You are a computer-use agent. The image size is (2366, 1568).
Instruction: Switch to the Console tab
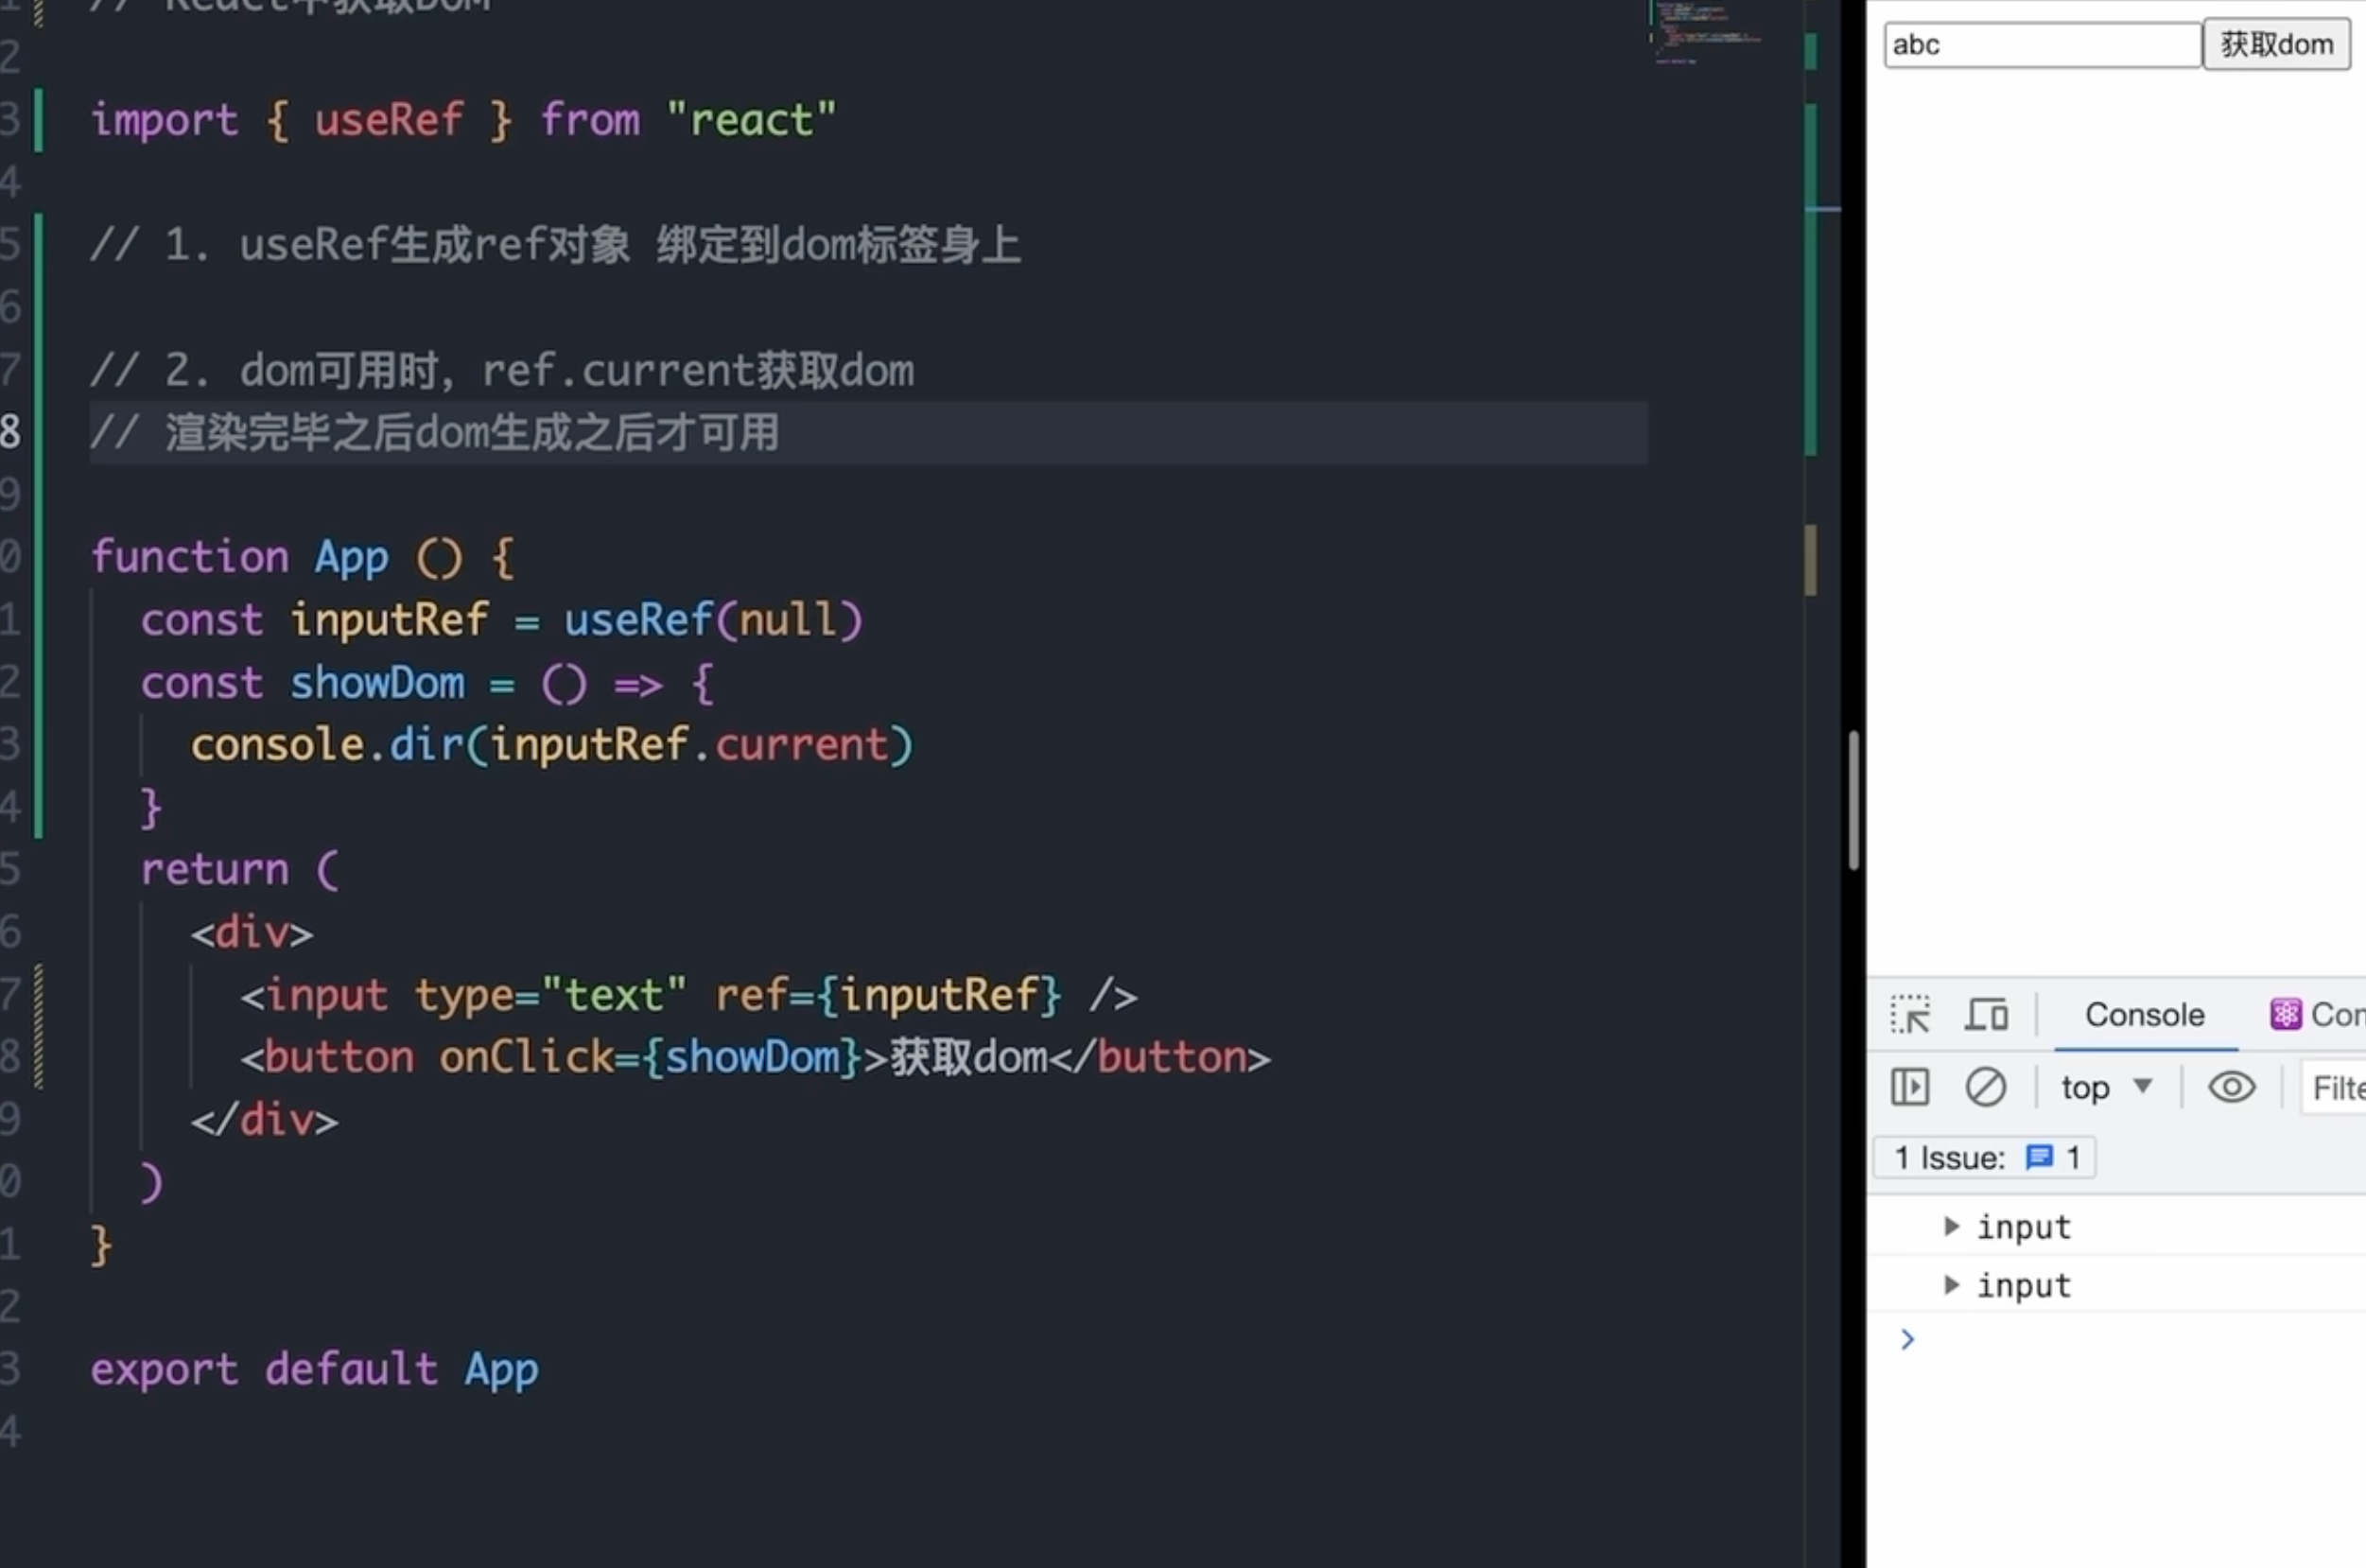point(2144,1015)
